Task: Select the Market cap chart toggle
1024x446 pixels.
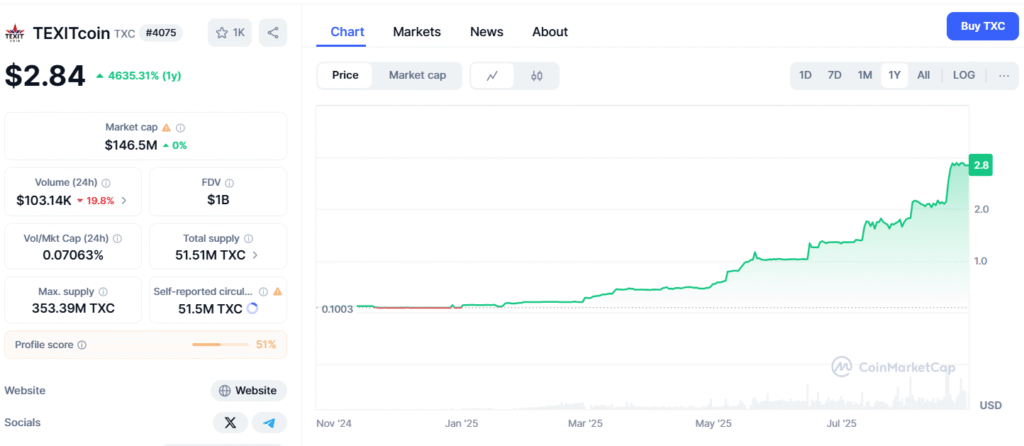Action: pyautogui.click(x=417, y=75)
